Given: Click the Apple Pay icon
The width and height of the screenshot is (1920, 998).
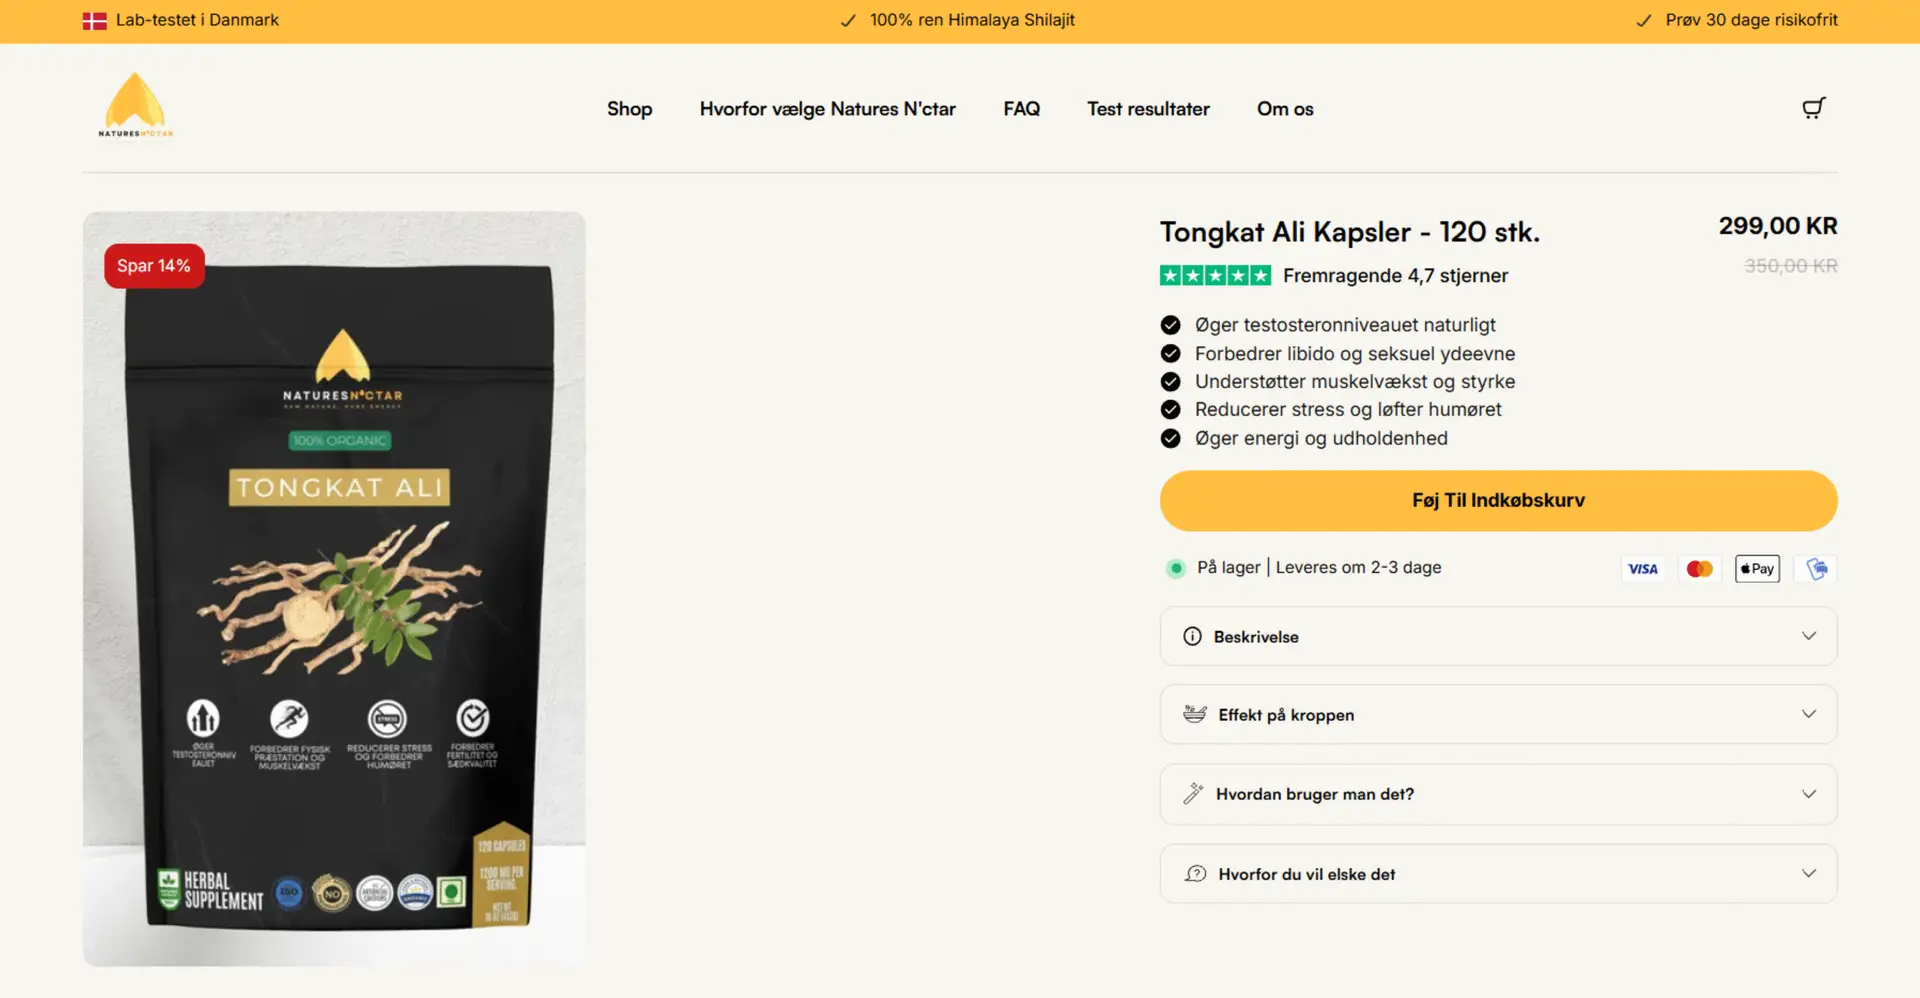Looking at the screenshot, I should [1757, 569].
